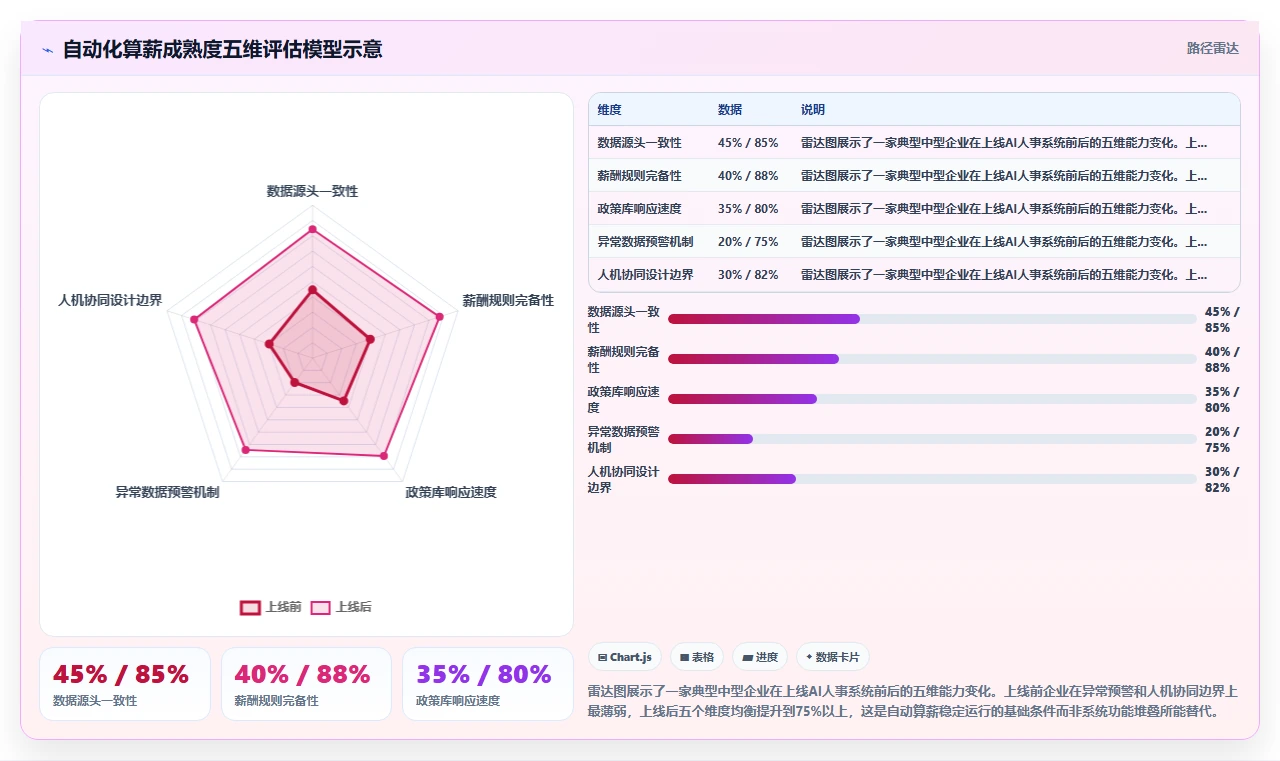Toggle the 上线后 legend item
This screenshot has width=1280, height=761.
[341, 607]
